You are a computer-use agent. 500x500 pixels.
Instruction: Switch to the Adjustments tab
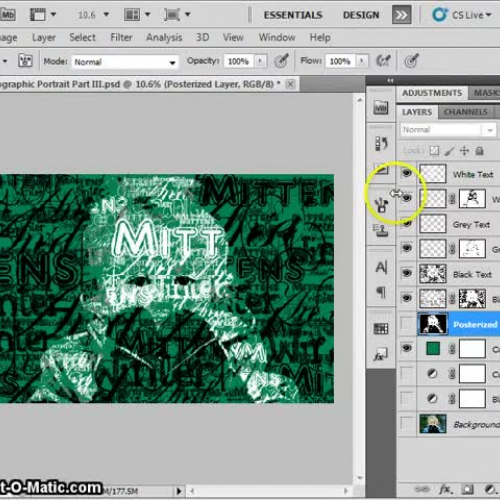[432, 93]
